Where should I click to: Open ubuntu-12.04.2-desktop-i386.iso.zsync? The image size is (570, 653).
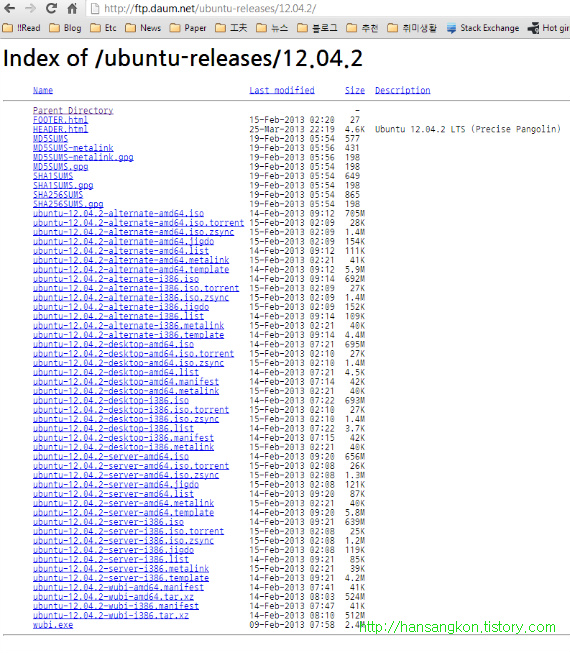coord(126,419)
